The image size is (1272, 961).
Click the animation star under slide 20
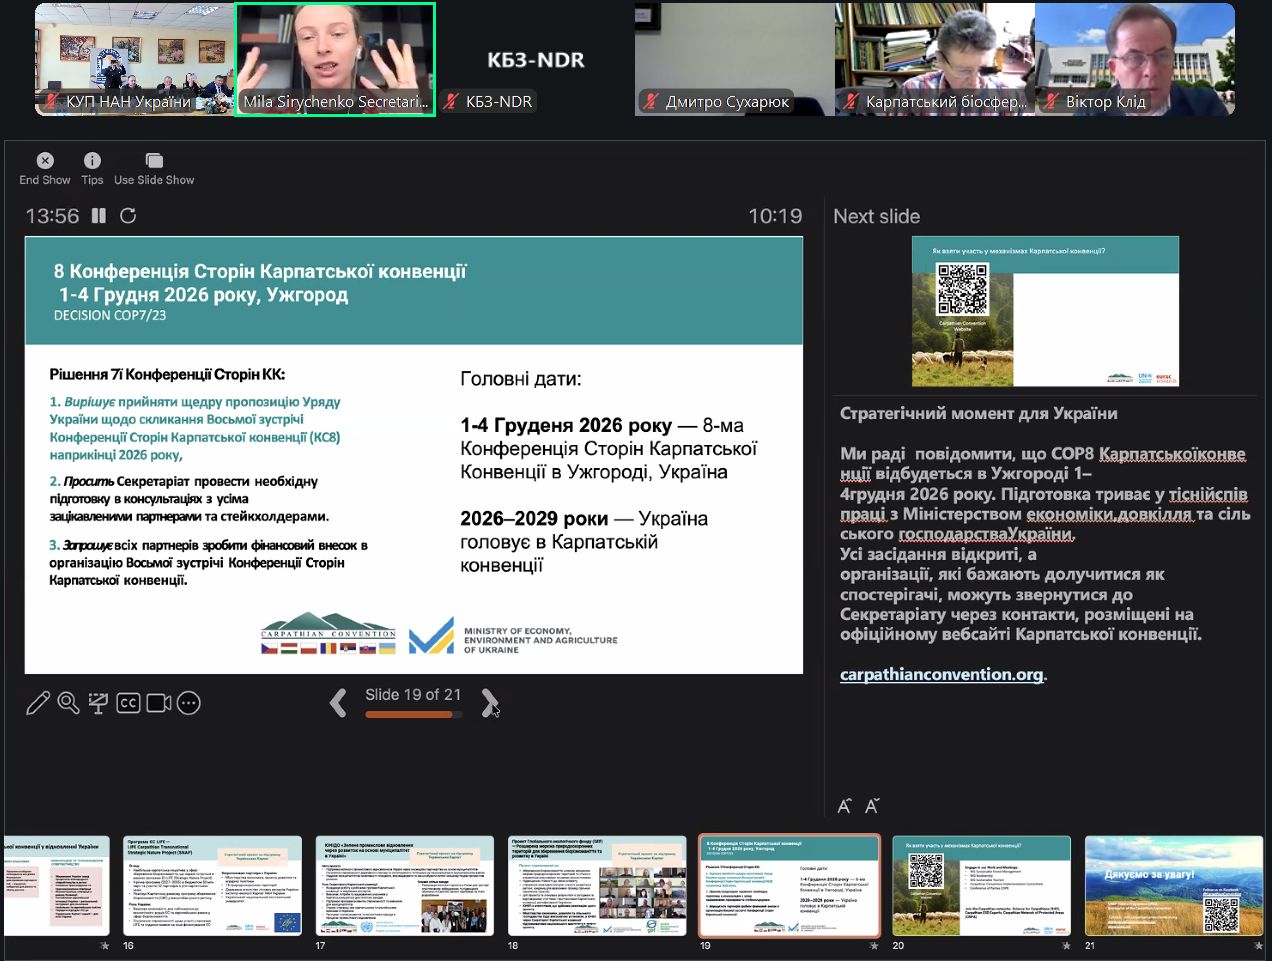[x=1065, y=945]
